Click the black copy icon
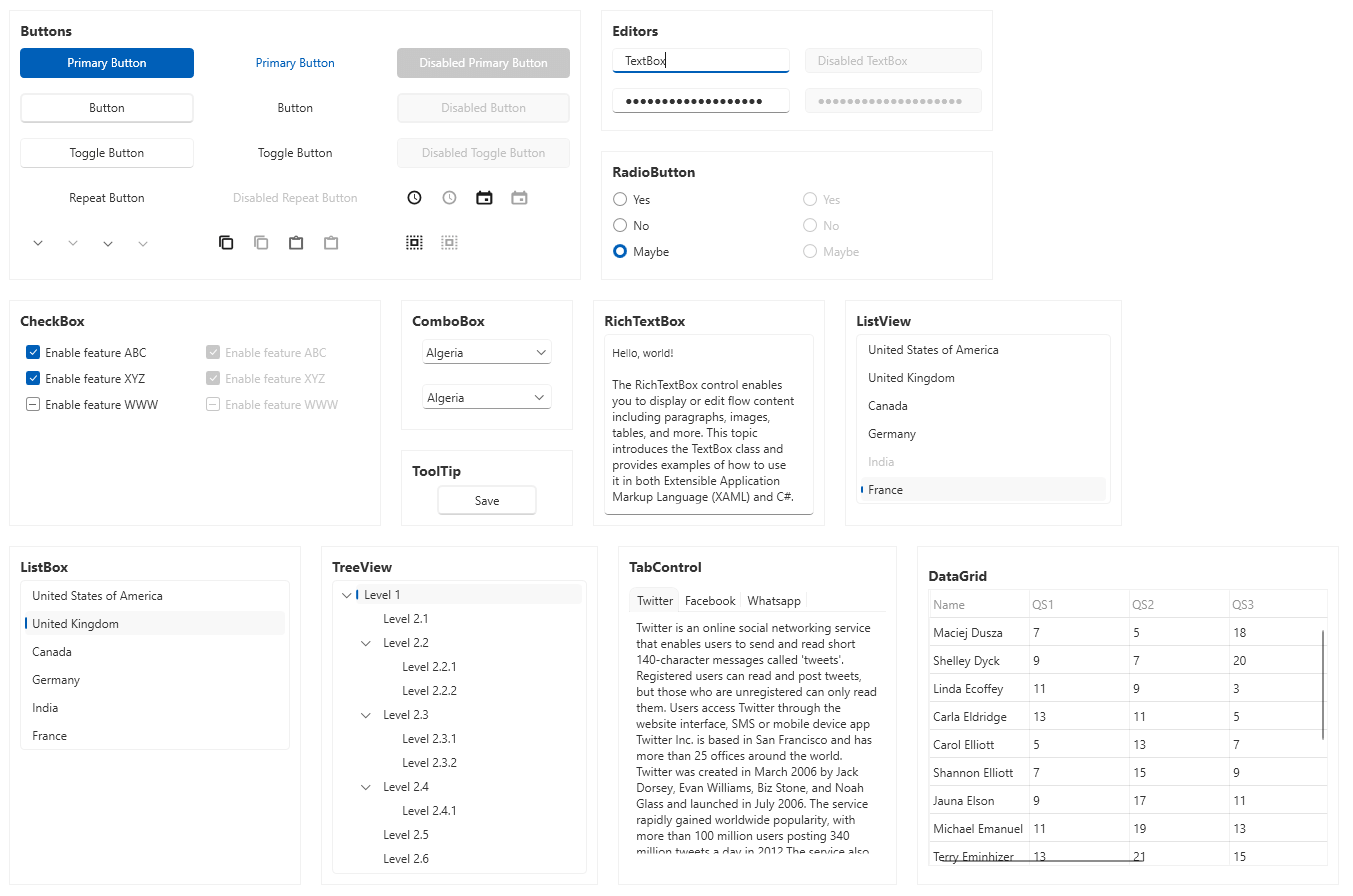The height and width of the screenshot is (896, 1353). coord(226,243)
